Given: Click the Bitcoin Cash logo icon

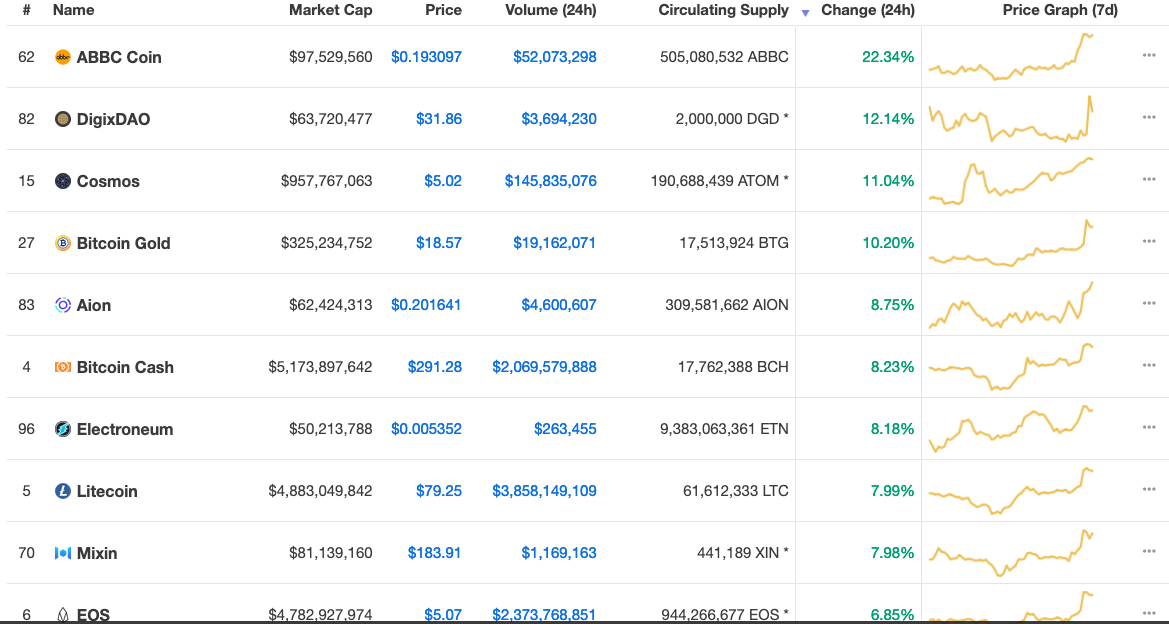Looking at the screenshot, I should (63, 367).
